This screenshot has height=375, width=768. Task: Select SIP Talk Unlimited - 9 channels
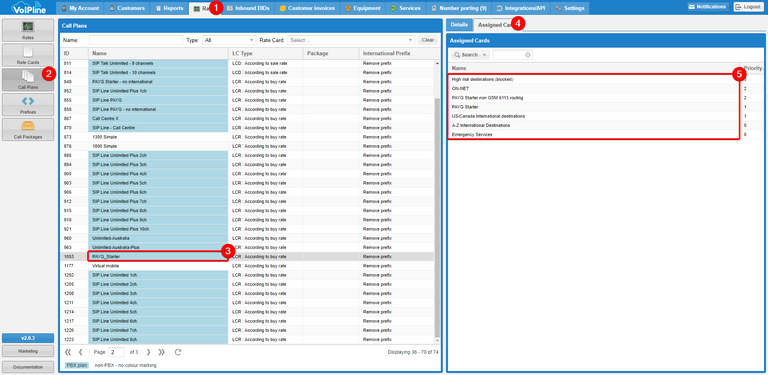246,64
